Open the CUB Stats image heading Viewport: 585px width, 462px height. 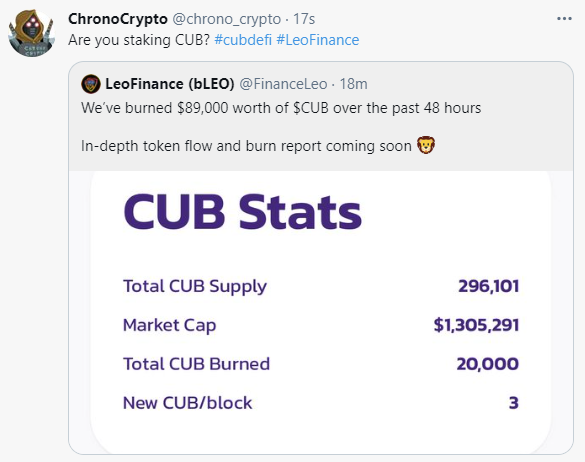[243, 211]
